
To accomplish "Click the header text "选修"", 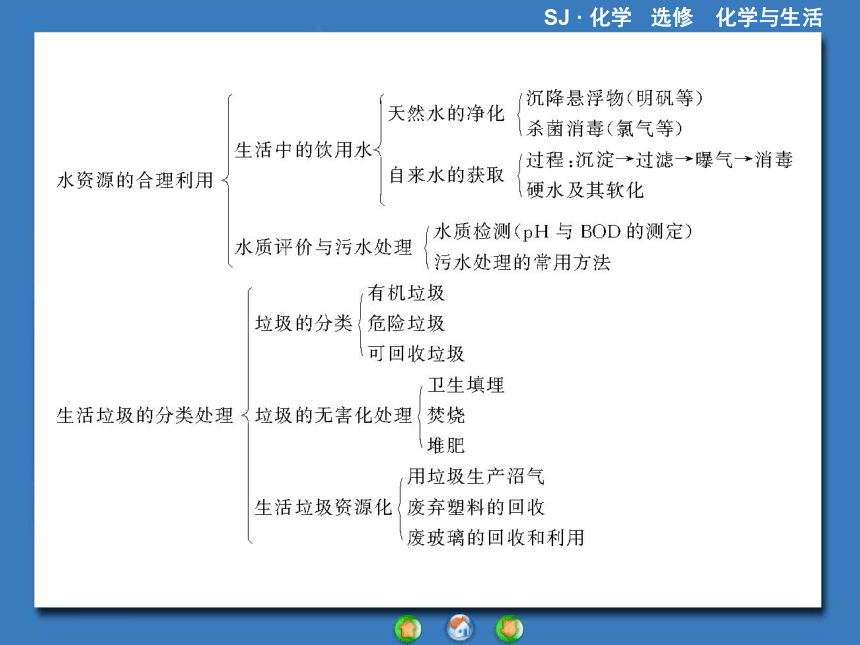I will click(x=672, y=18).
